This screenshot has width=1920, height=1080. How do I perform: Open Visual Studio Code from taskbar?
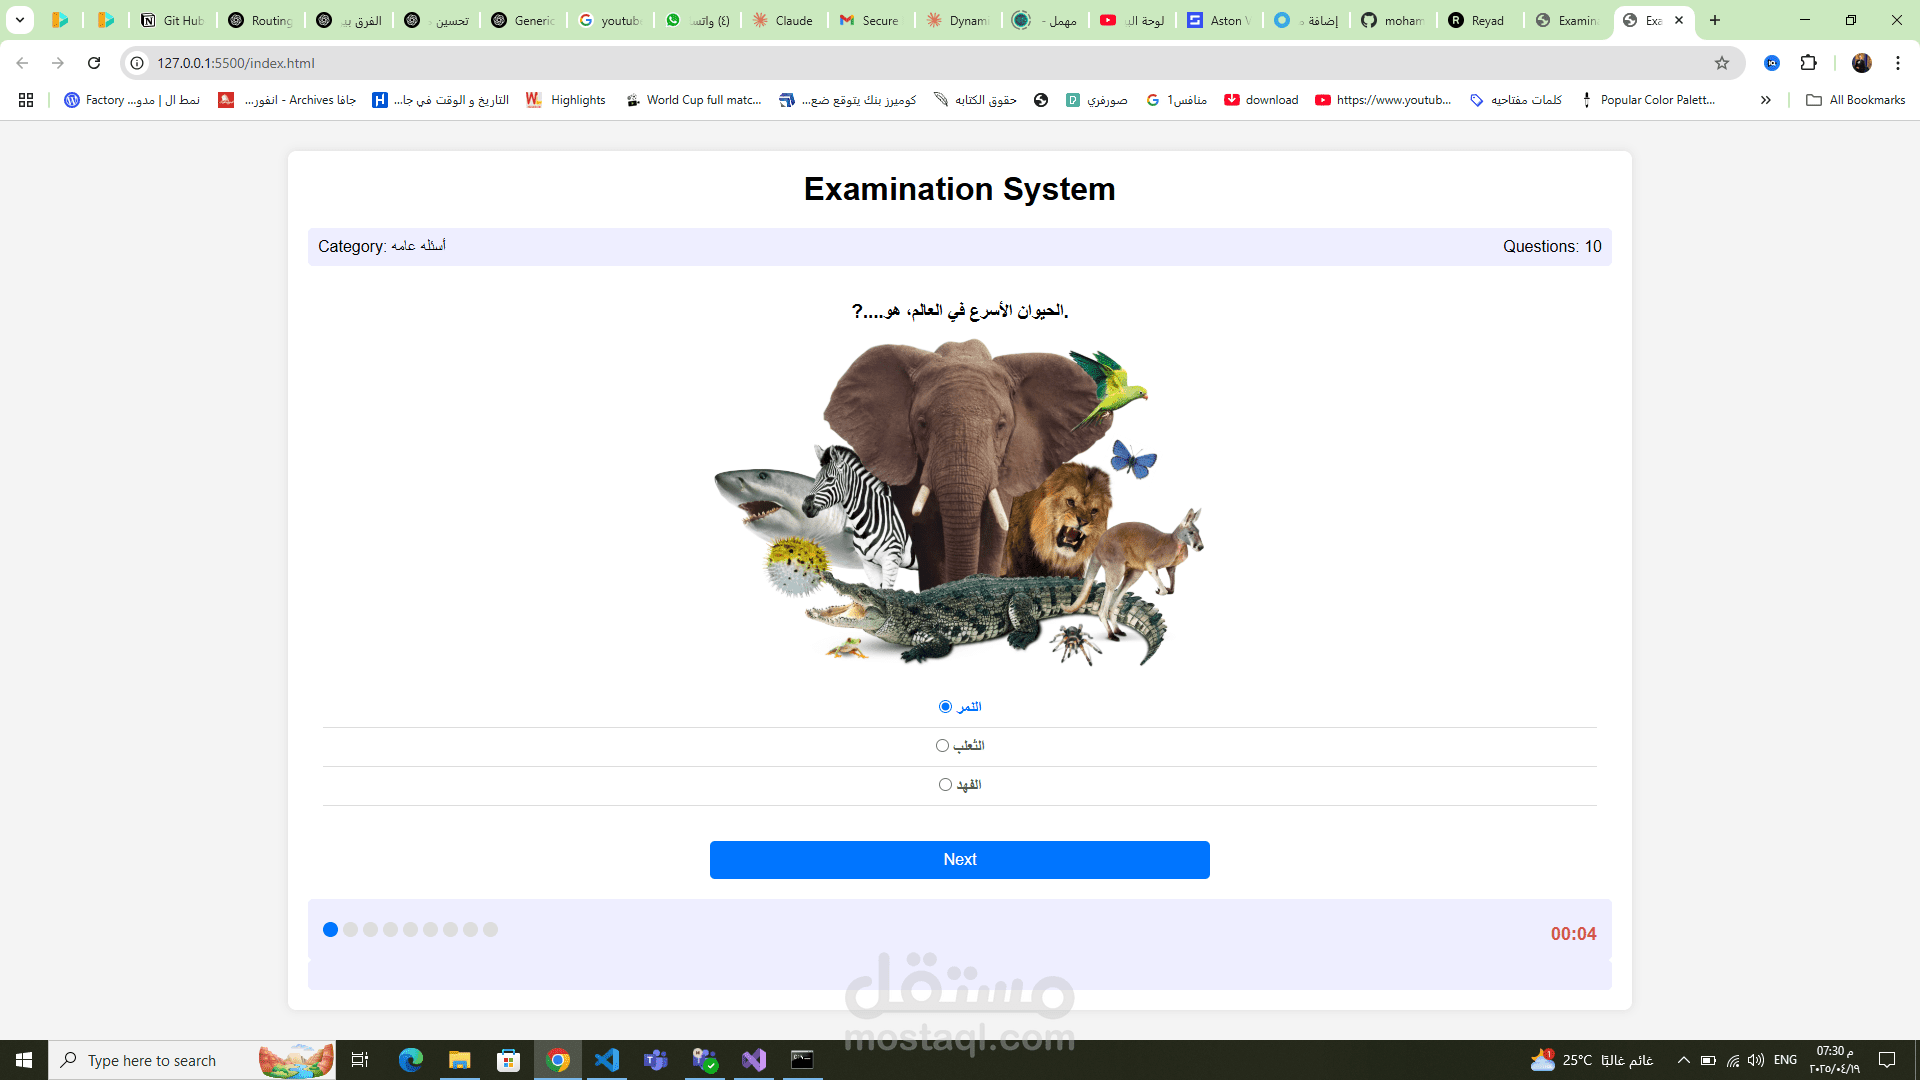pyautogui.click(x=607, y=1060)
